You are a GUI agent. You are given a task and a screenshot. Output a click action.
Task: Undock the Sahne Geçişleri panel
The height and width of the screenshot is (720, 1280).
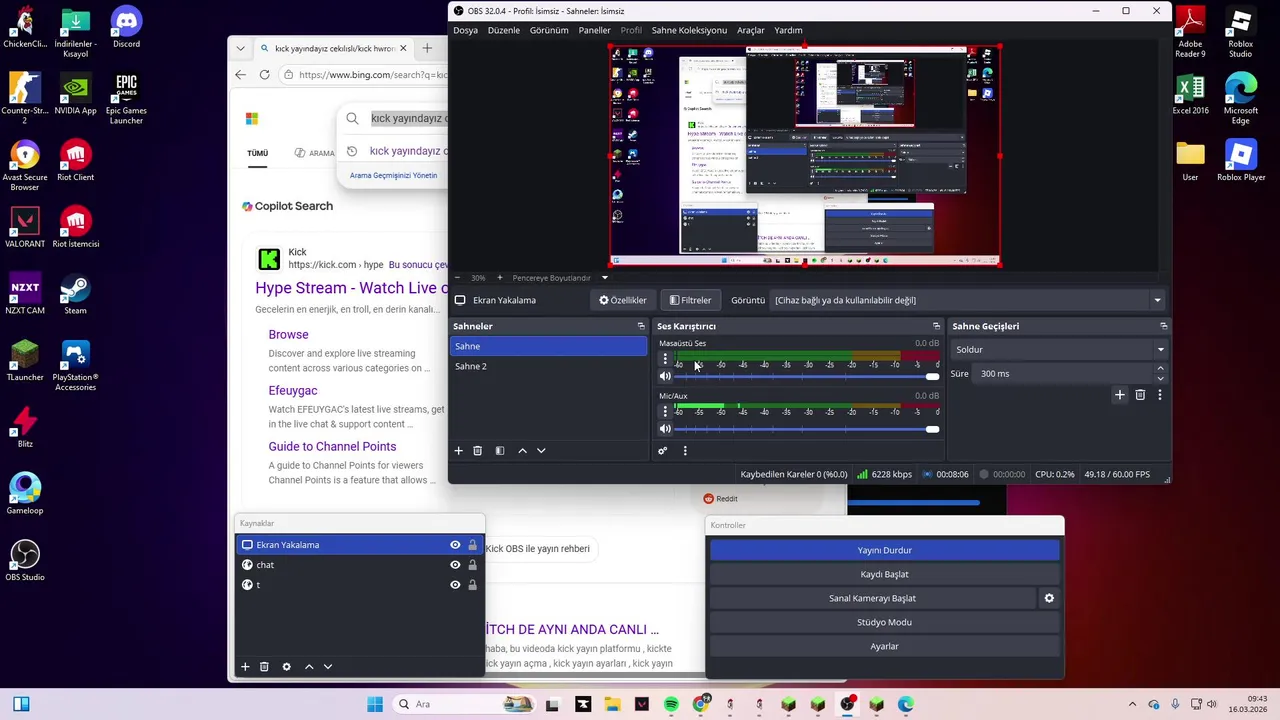(x=1163, y=326)
